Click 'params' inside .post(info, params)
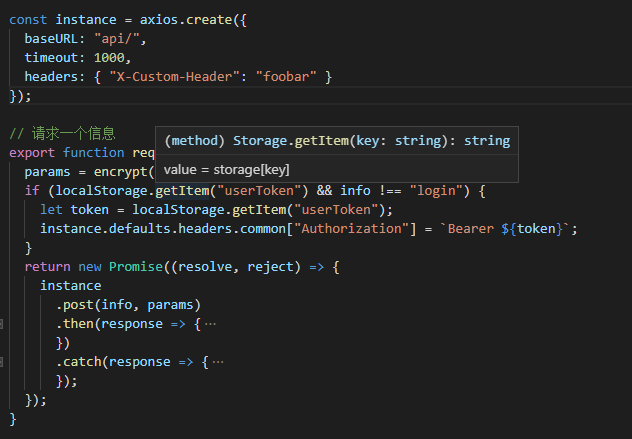The width and height of the screenshot is (632, 439). pyautogui.click(x=170, y=305)
